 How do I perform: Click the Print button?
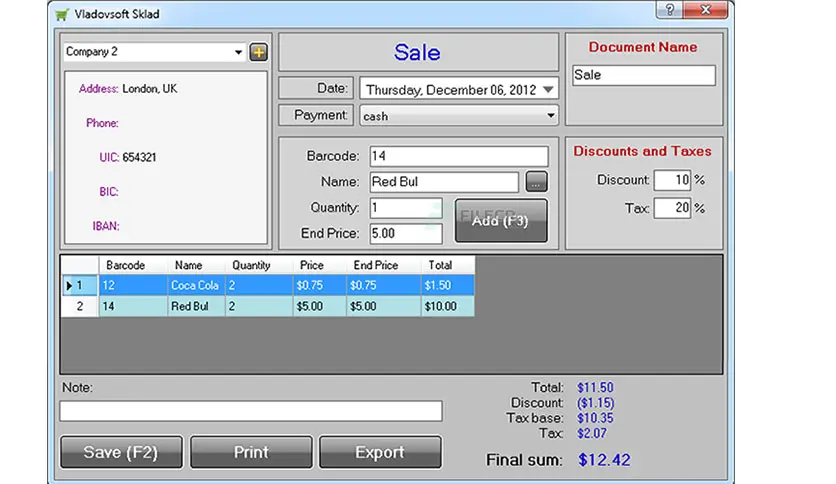tap(250, 452)
